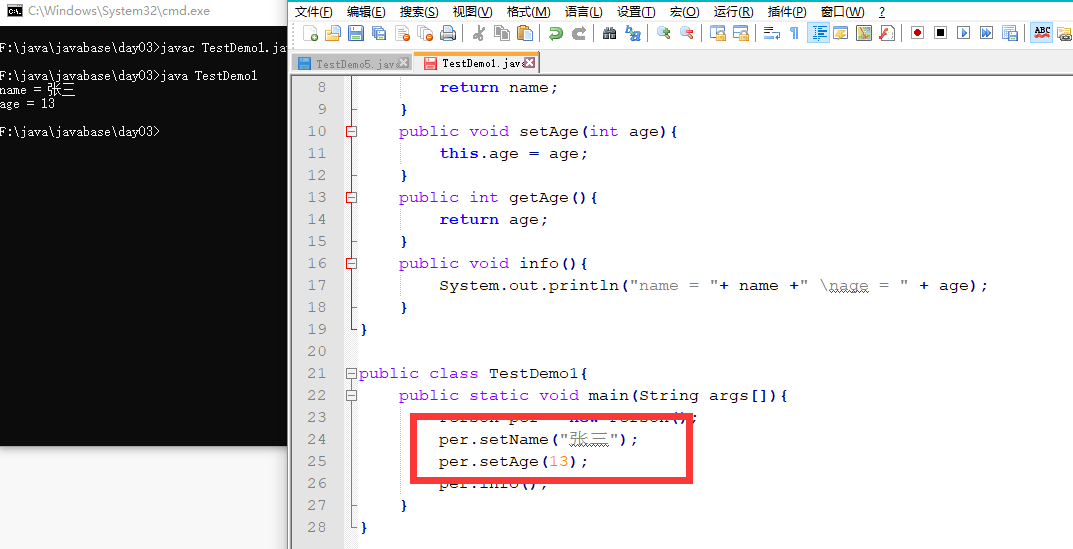Run macro multiple times double-arrow icon
This screenshot has width=1073, height=549.
click(x=987, y=33)
